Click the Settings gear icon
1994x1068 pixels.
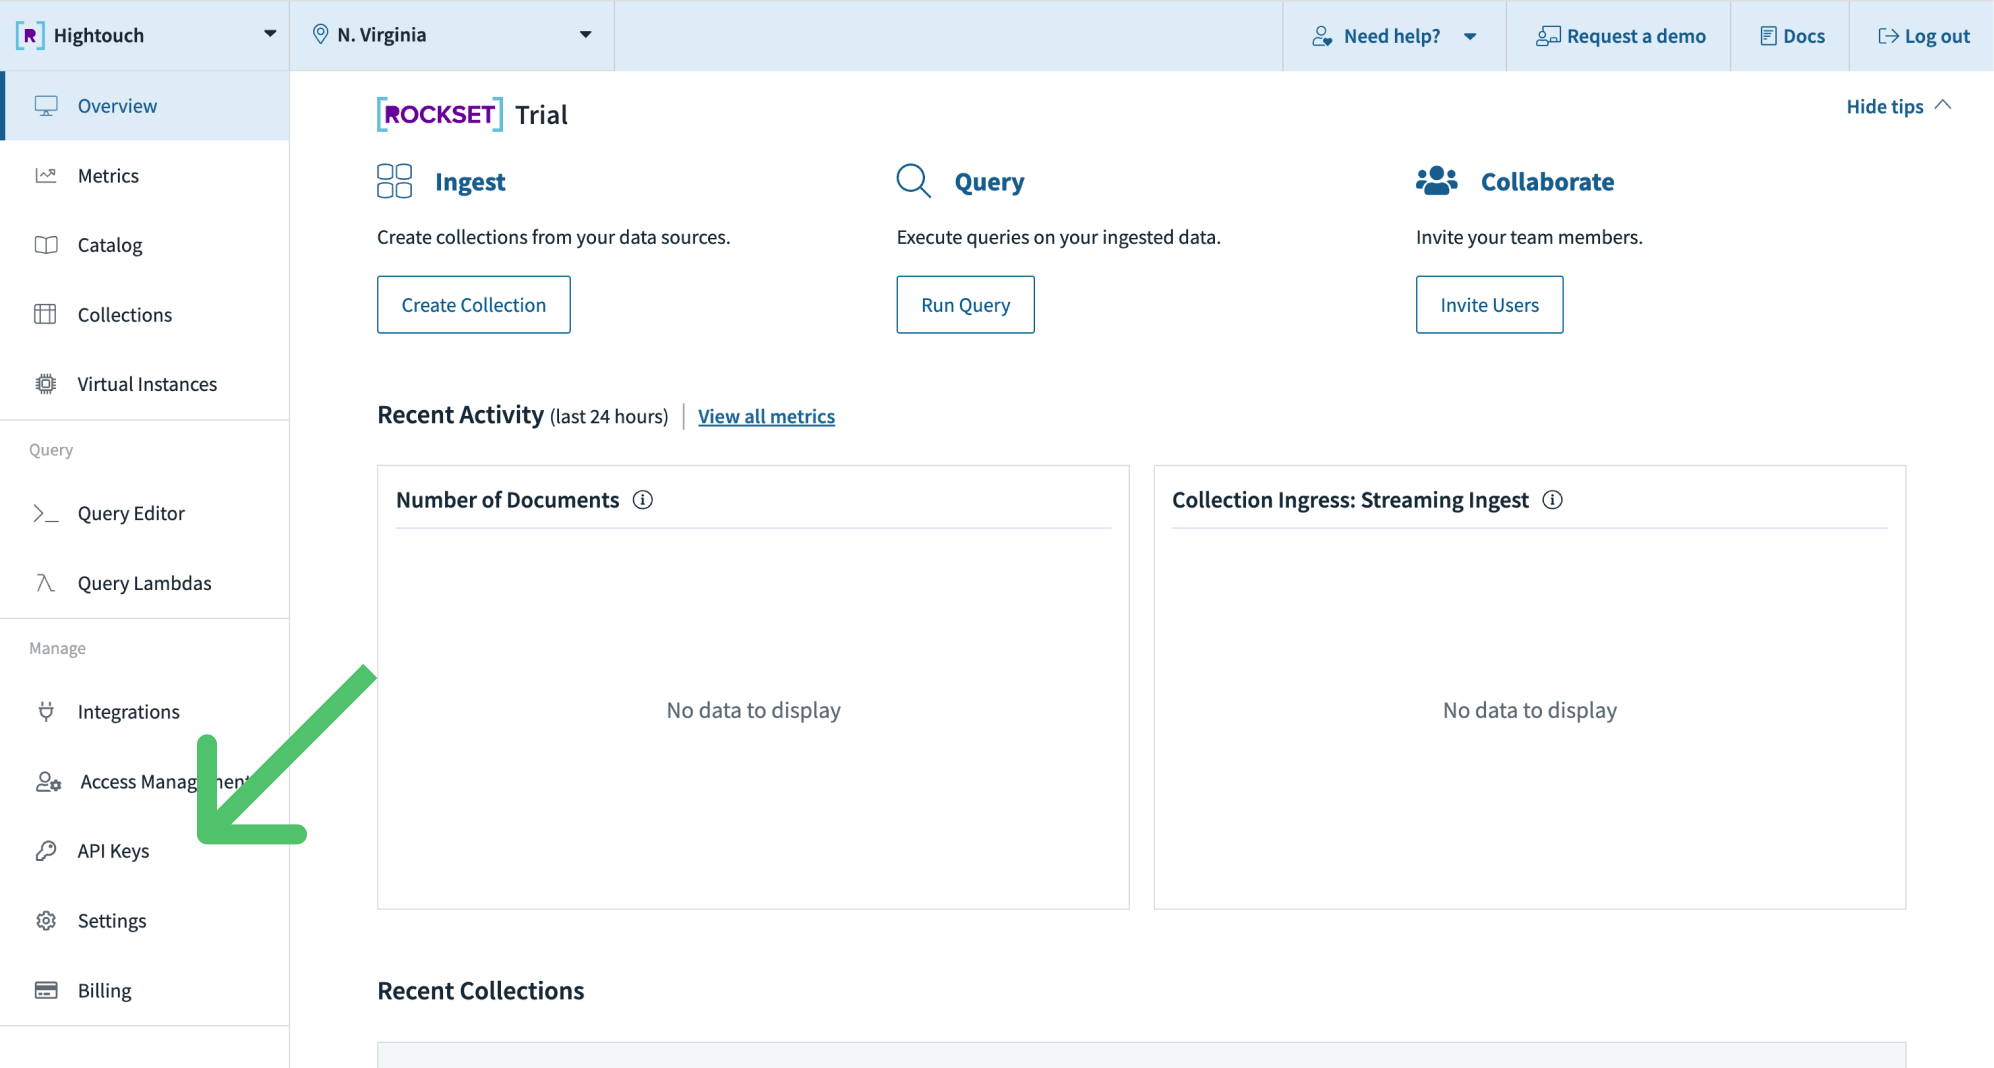(x=46, y=921)
